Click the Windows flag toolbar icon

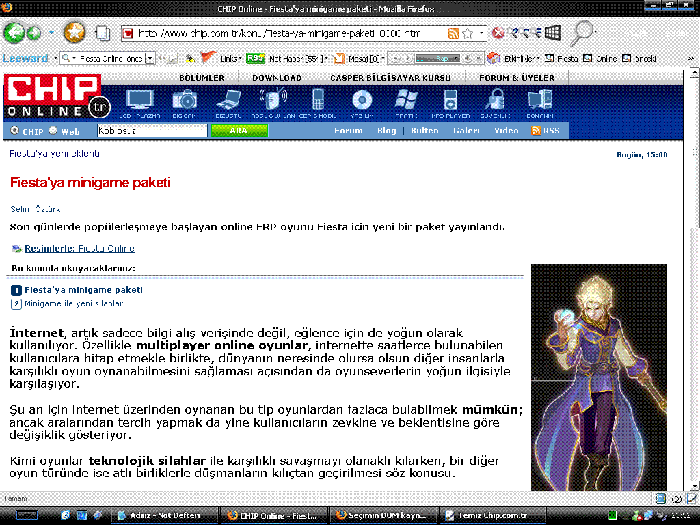click(x=553, y=33)
